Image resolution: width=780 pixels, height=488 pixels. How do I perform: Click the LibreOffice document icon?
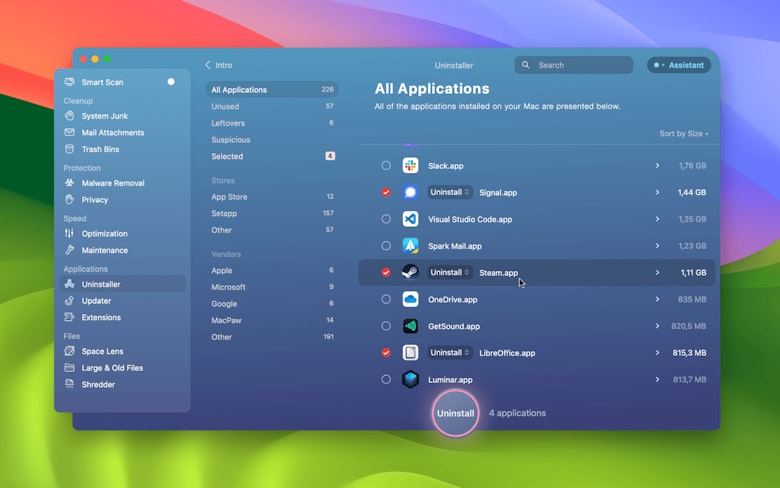pyautogui.click(x=410, y=353)
